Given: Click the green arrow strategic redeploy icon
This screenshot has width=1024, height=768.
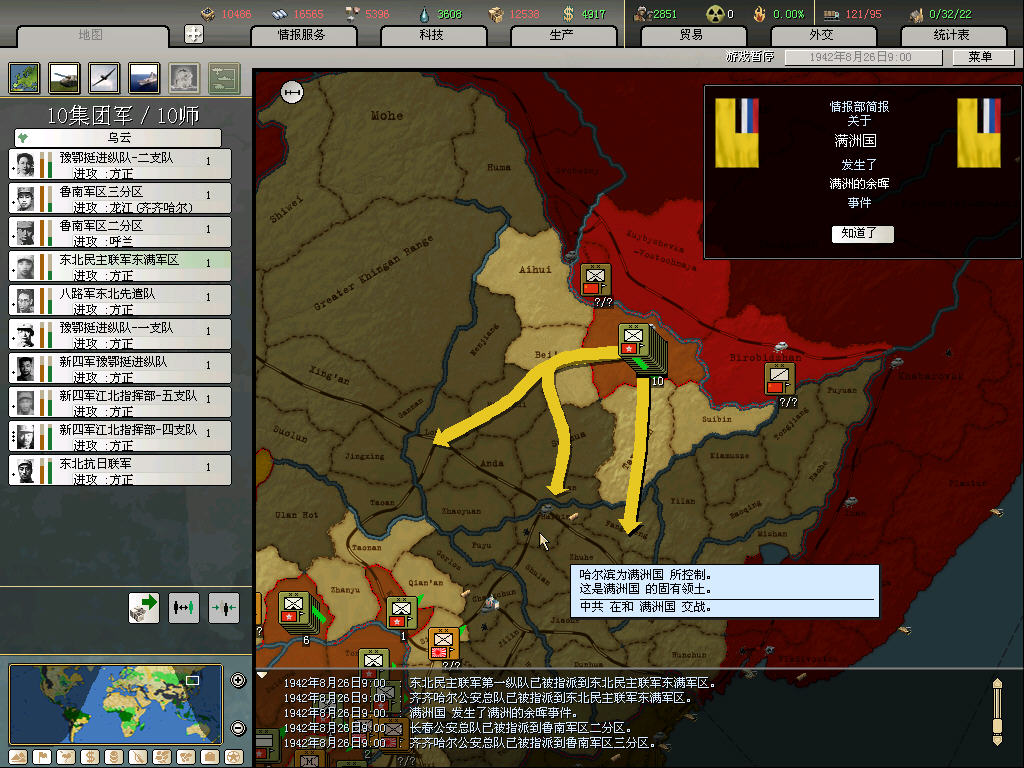Looking at the screenshot, I should point(144,607).
